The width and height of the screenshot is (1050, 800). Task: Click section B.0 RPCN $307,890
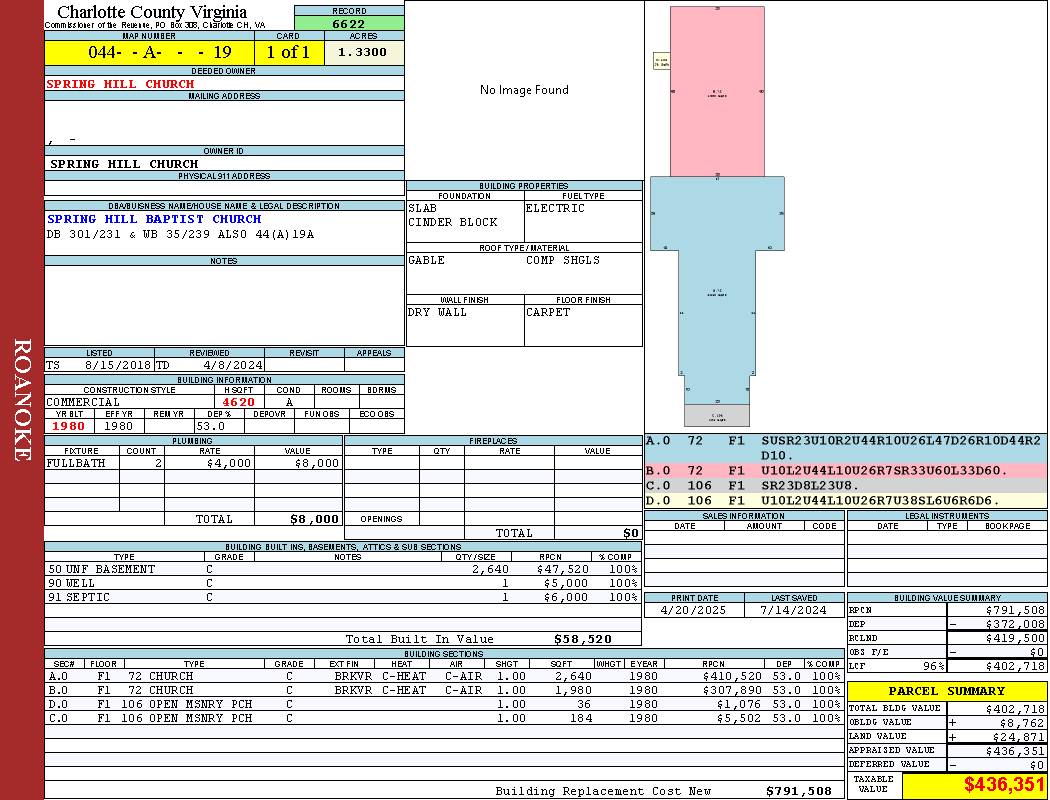(x=732, y=690)
